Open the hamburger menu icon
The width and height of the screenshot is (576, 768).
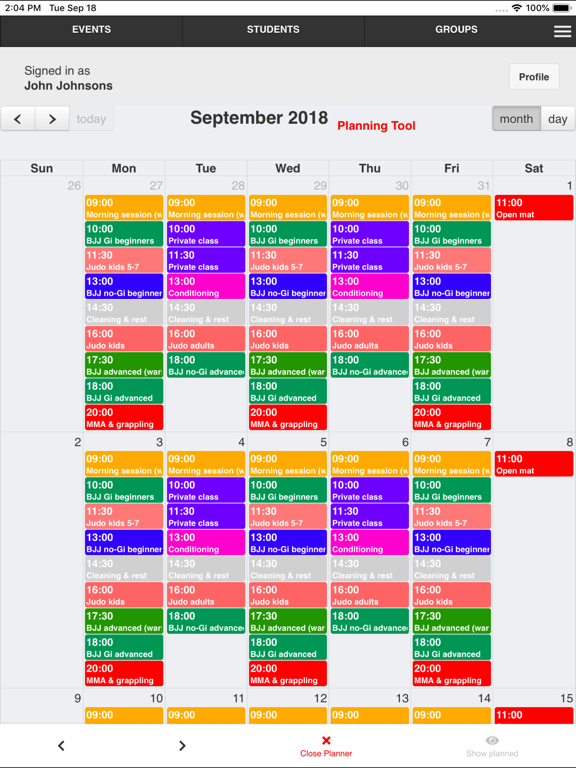562,31
